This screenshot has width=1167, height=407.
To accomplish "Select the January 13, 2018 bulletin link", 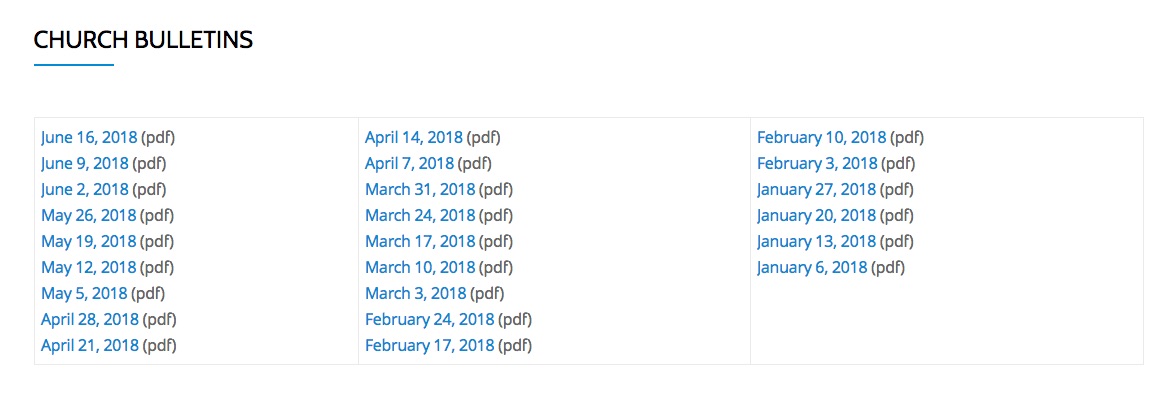I will pos(816,242).
